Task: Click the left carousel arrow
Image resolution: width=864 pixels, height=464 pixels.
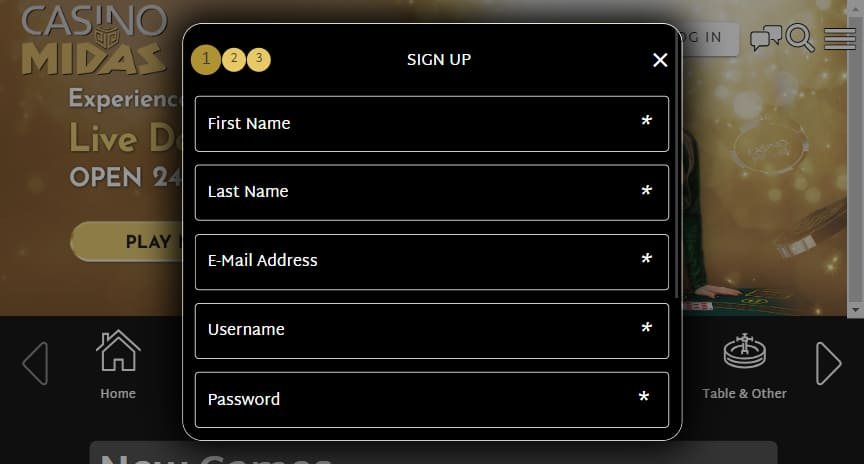Action: 36,363
